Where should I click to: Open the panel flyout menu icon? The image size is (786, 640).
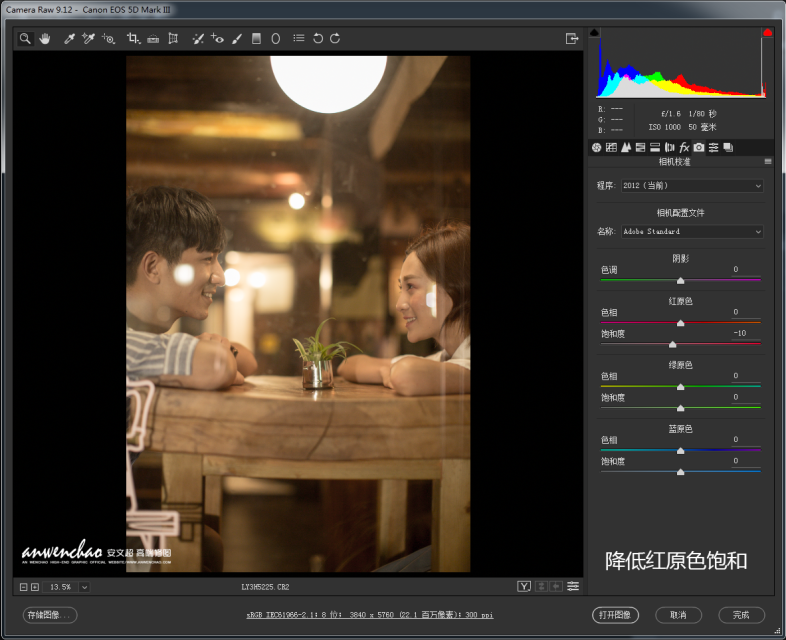click(x=768, y=161)
